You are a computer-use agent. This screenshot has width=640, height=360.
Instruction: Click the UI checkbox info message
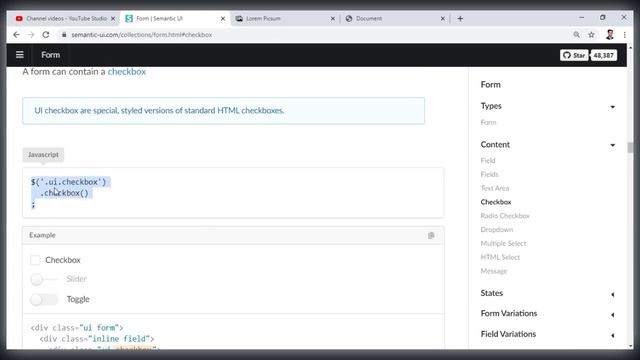223,111
